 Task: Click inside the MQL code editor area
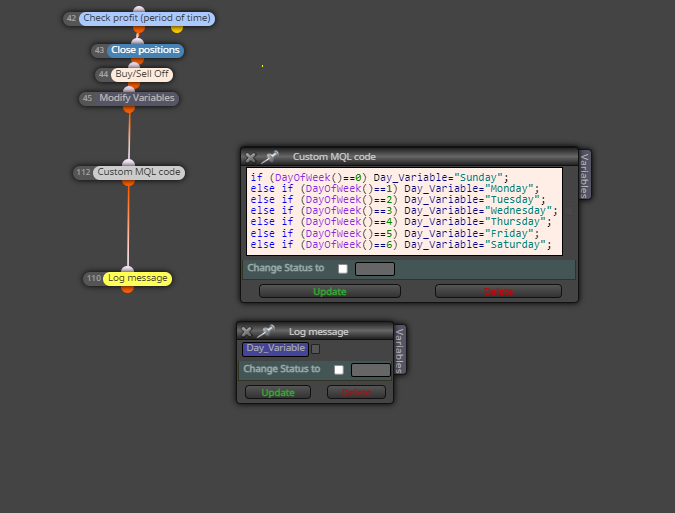pyautogui.click(x=405, y=211)
